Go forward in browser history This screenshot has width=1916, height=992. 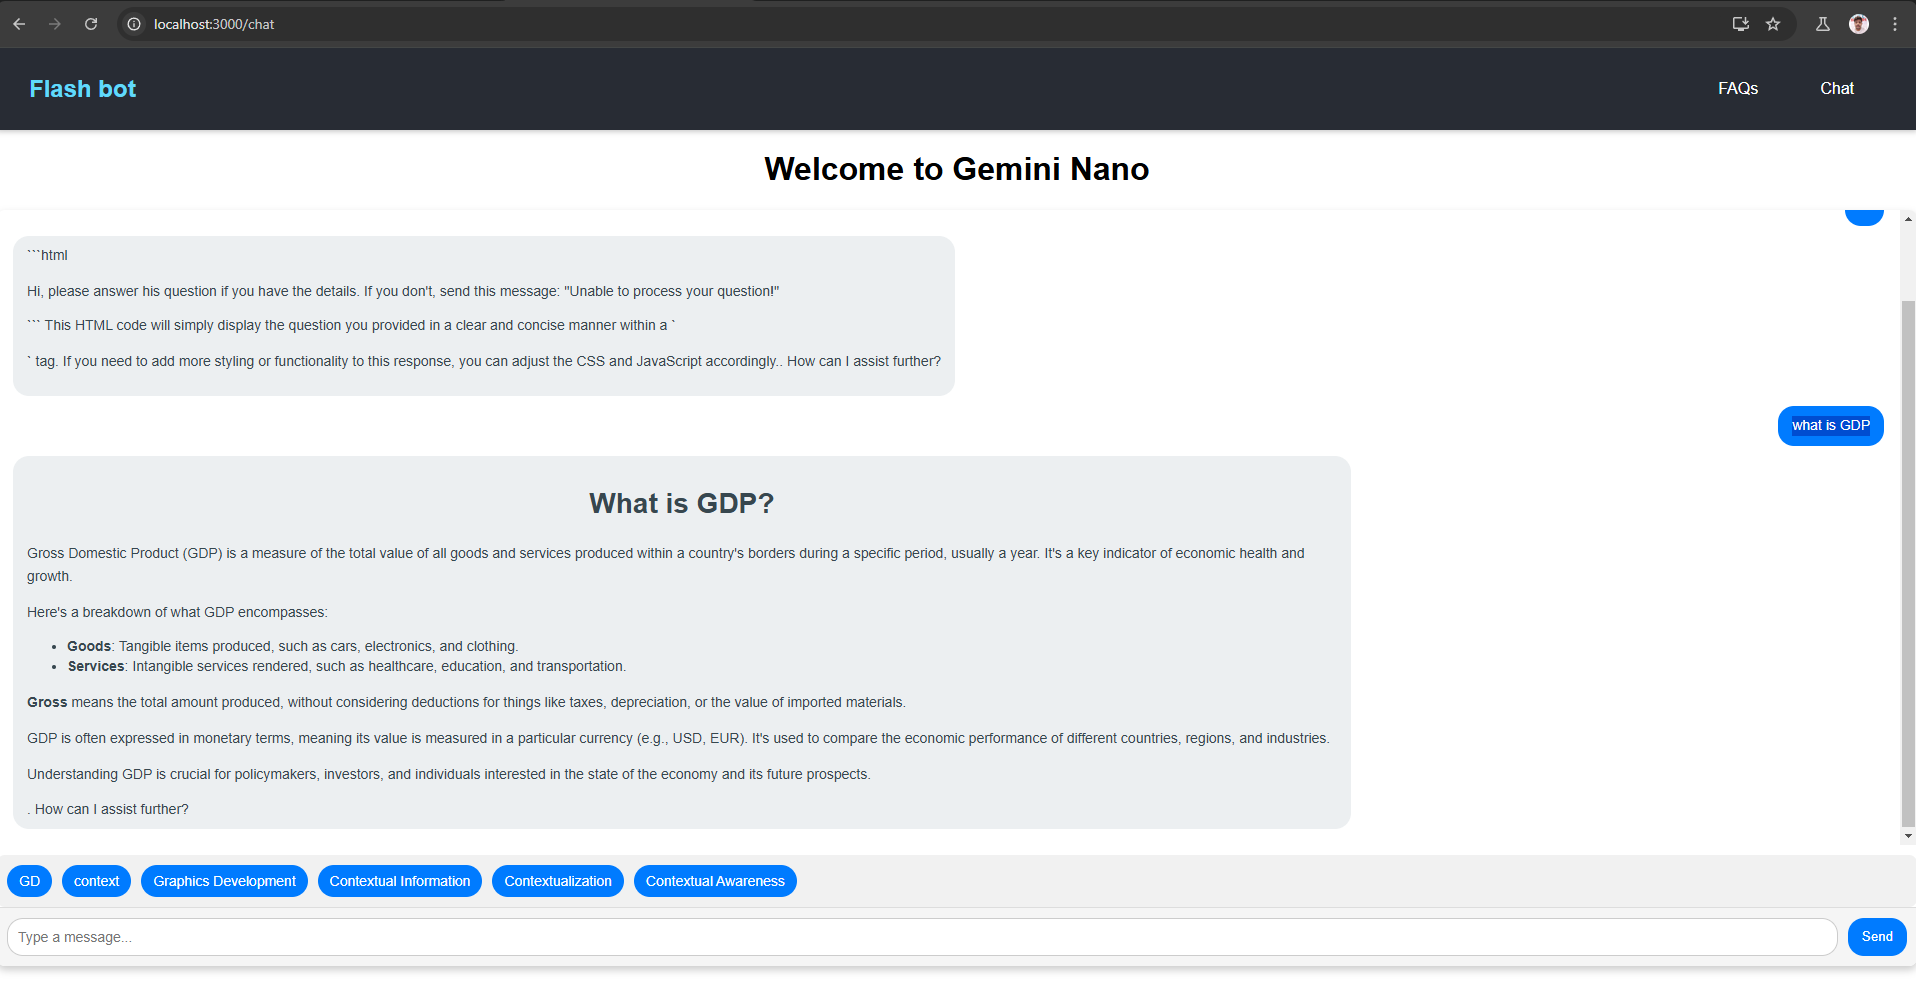click(x=55, y=24)
